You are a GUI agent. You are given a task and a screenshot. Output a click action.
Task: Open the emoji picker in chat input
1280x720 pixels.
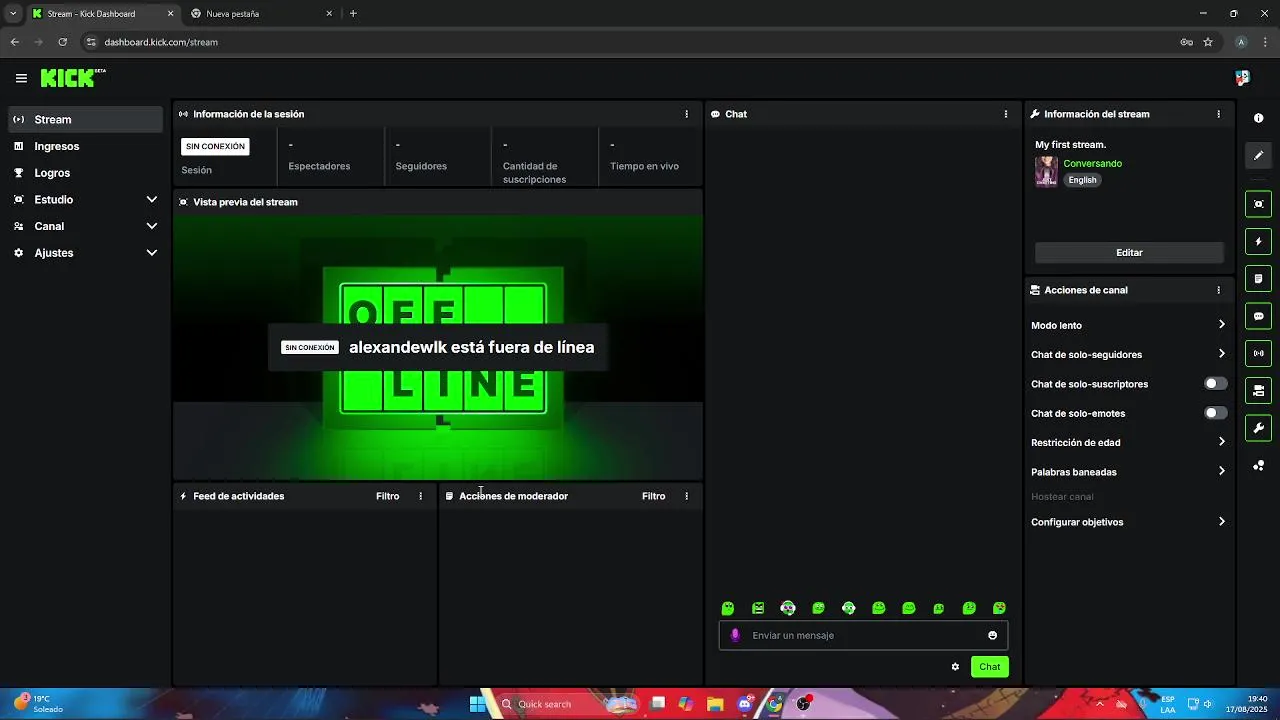point(992,635)
